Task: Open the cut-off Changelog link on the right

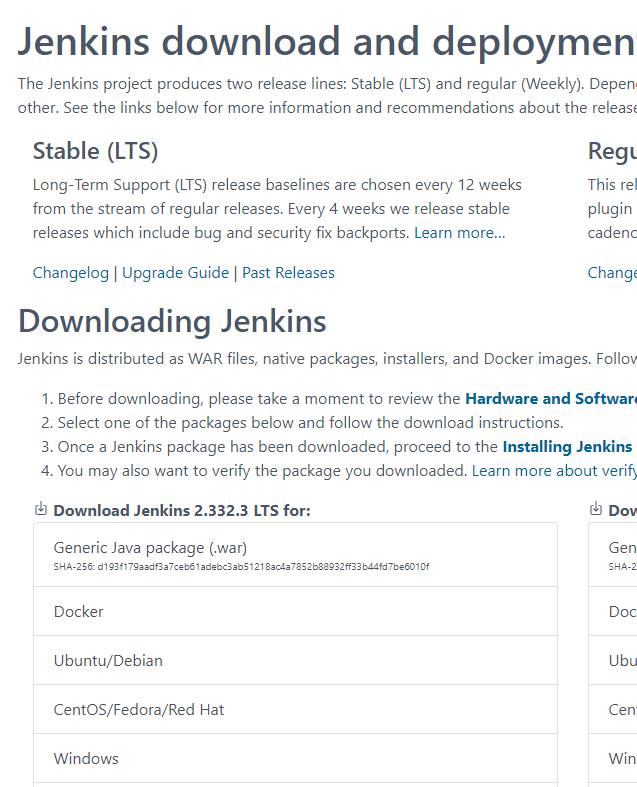Action: click(x=612, y=273)
